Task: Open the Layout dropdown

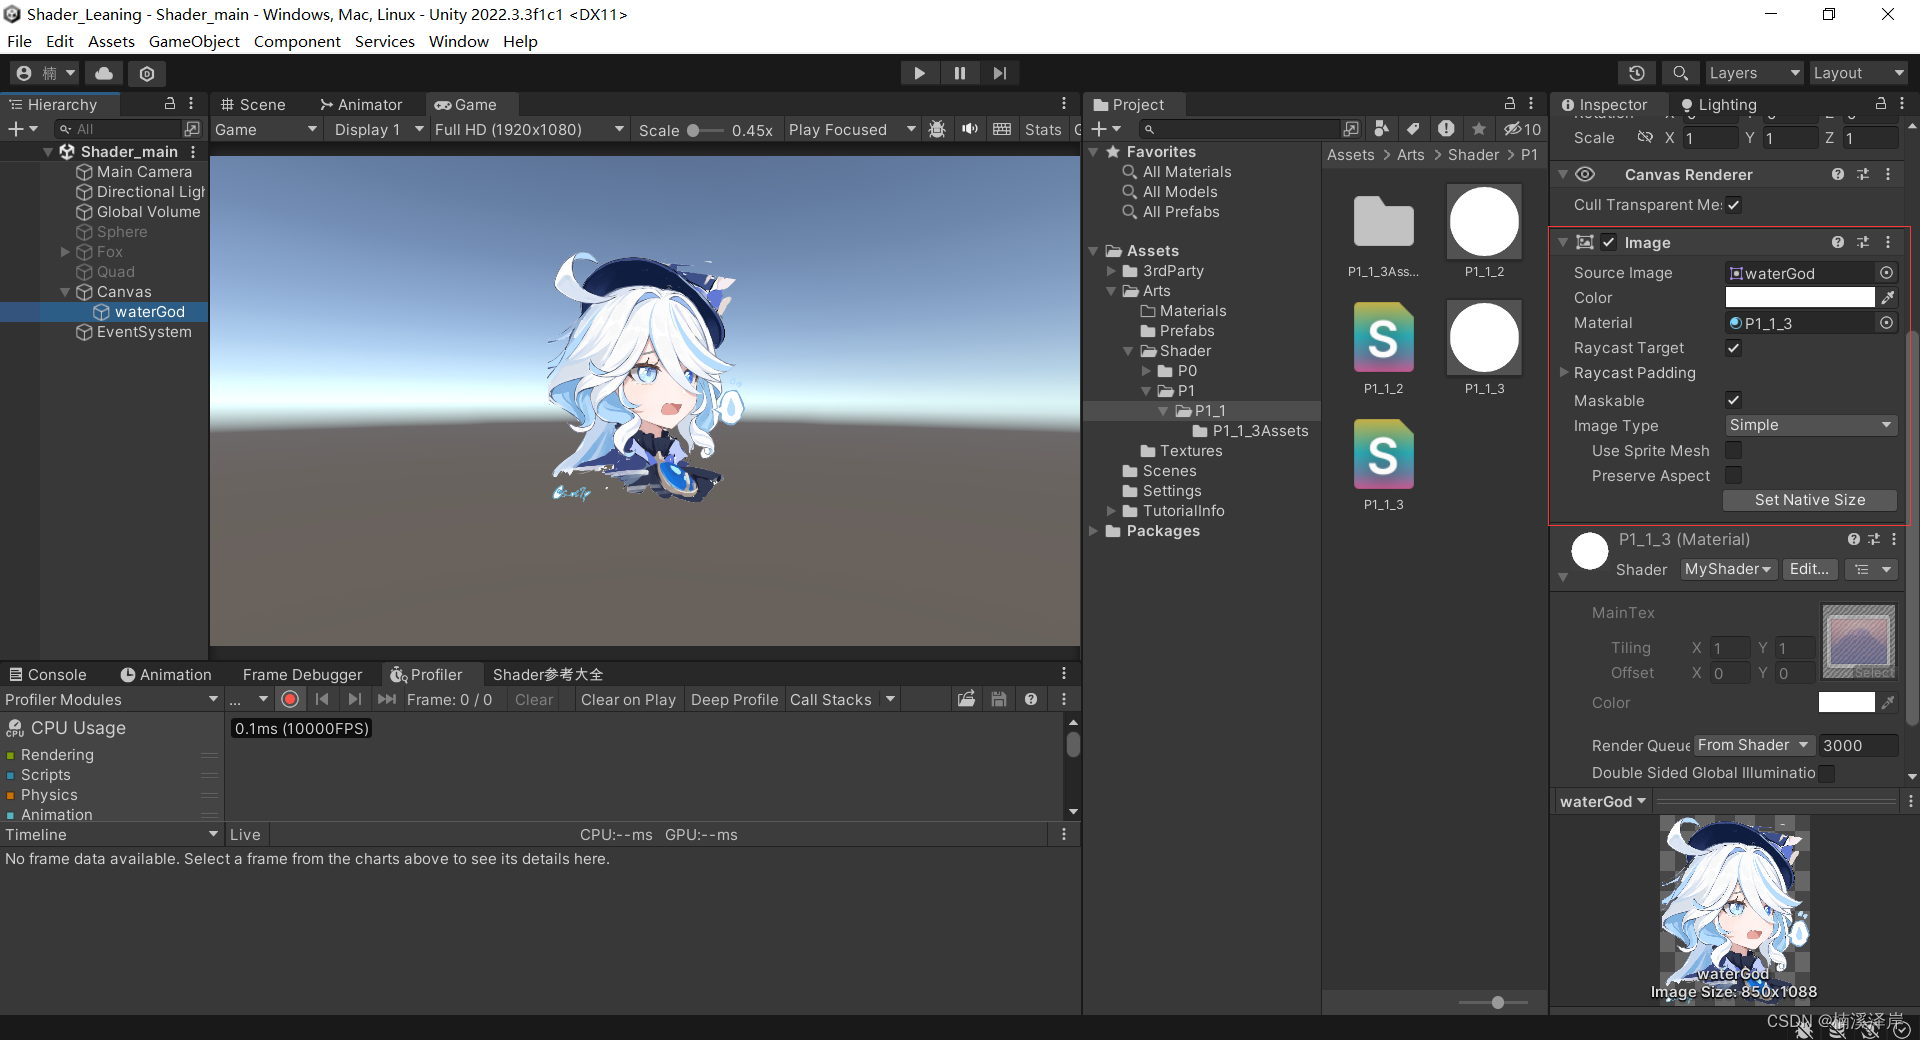Action: (x=1859, y=73)
